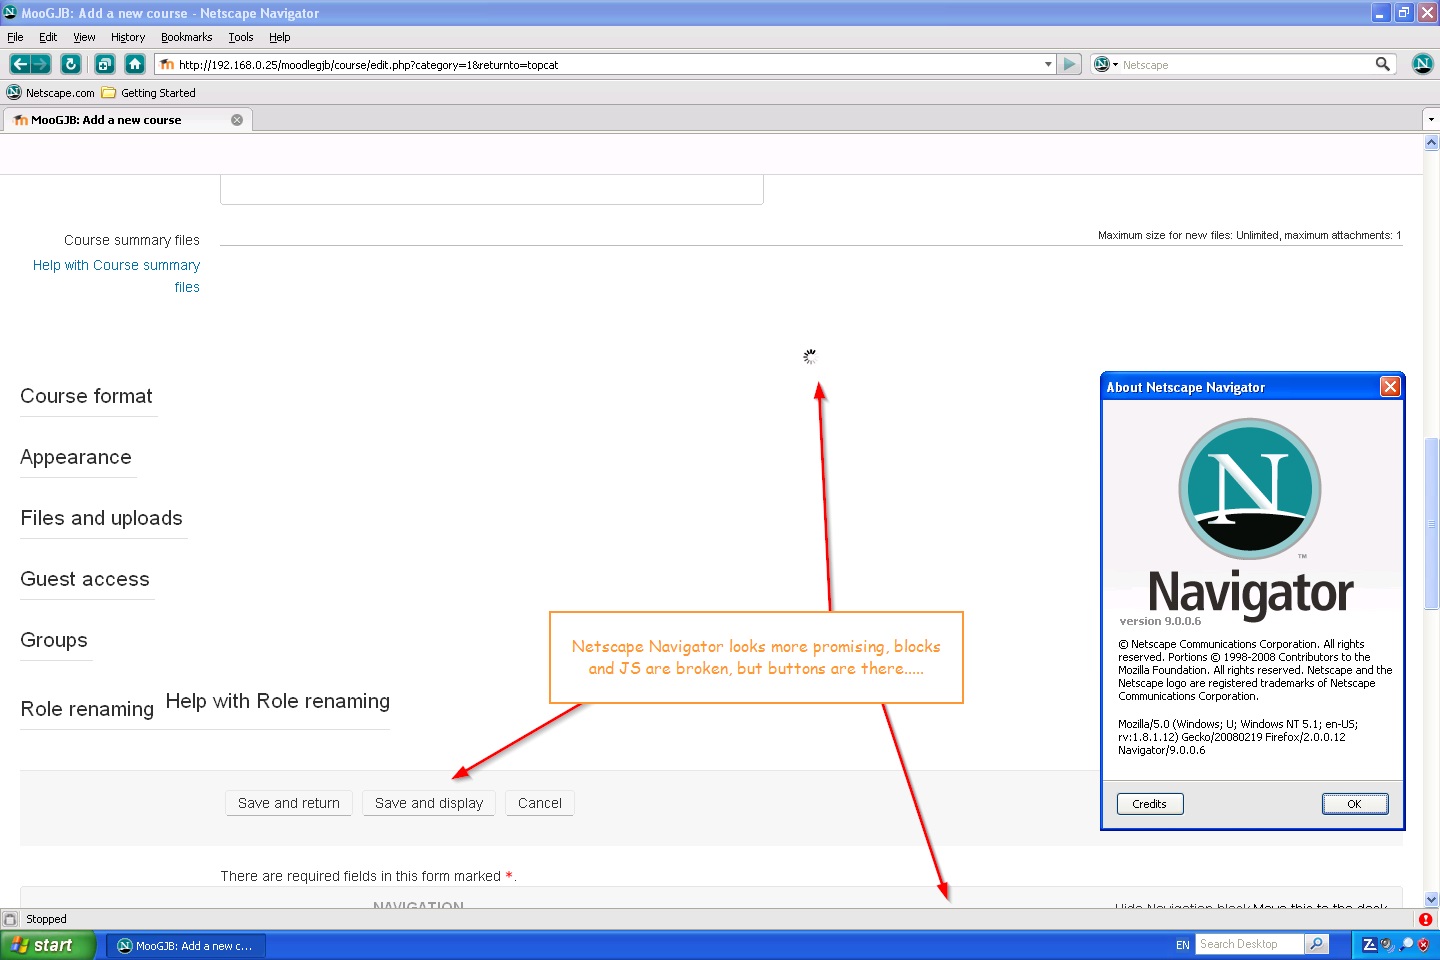Expand the Guest access section
1440x960 pixels.
[x=85, y=579]
